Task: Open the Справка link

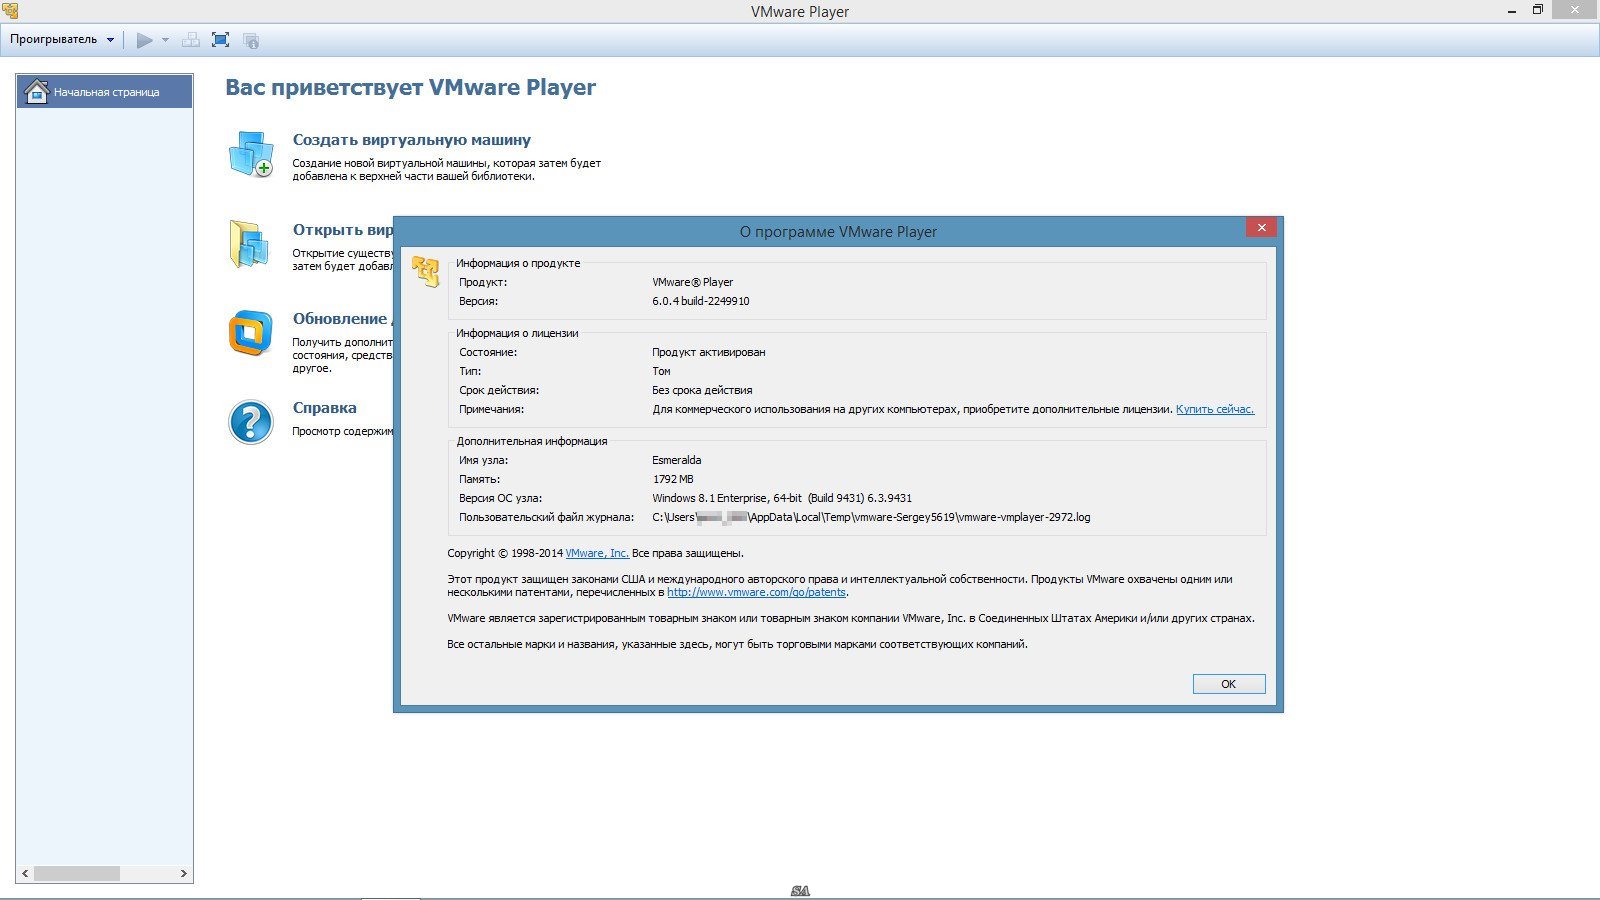Action: click(324, 408)
